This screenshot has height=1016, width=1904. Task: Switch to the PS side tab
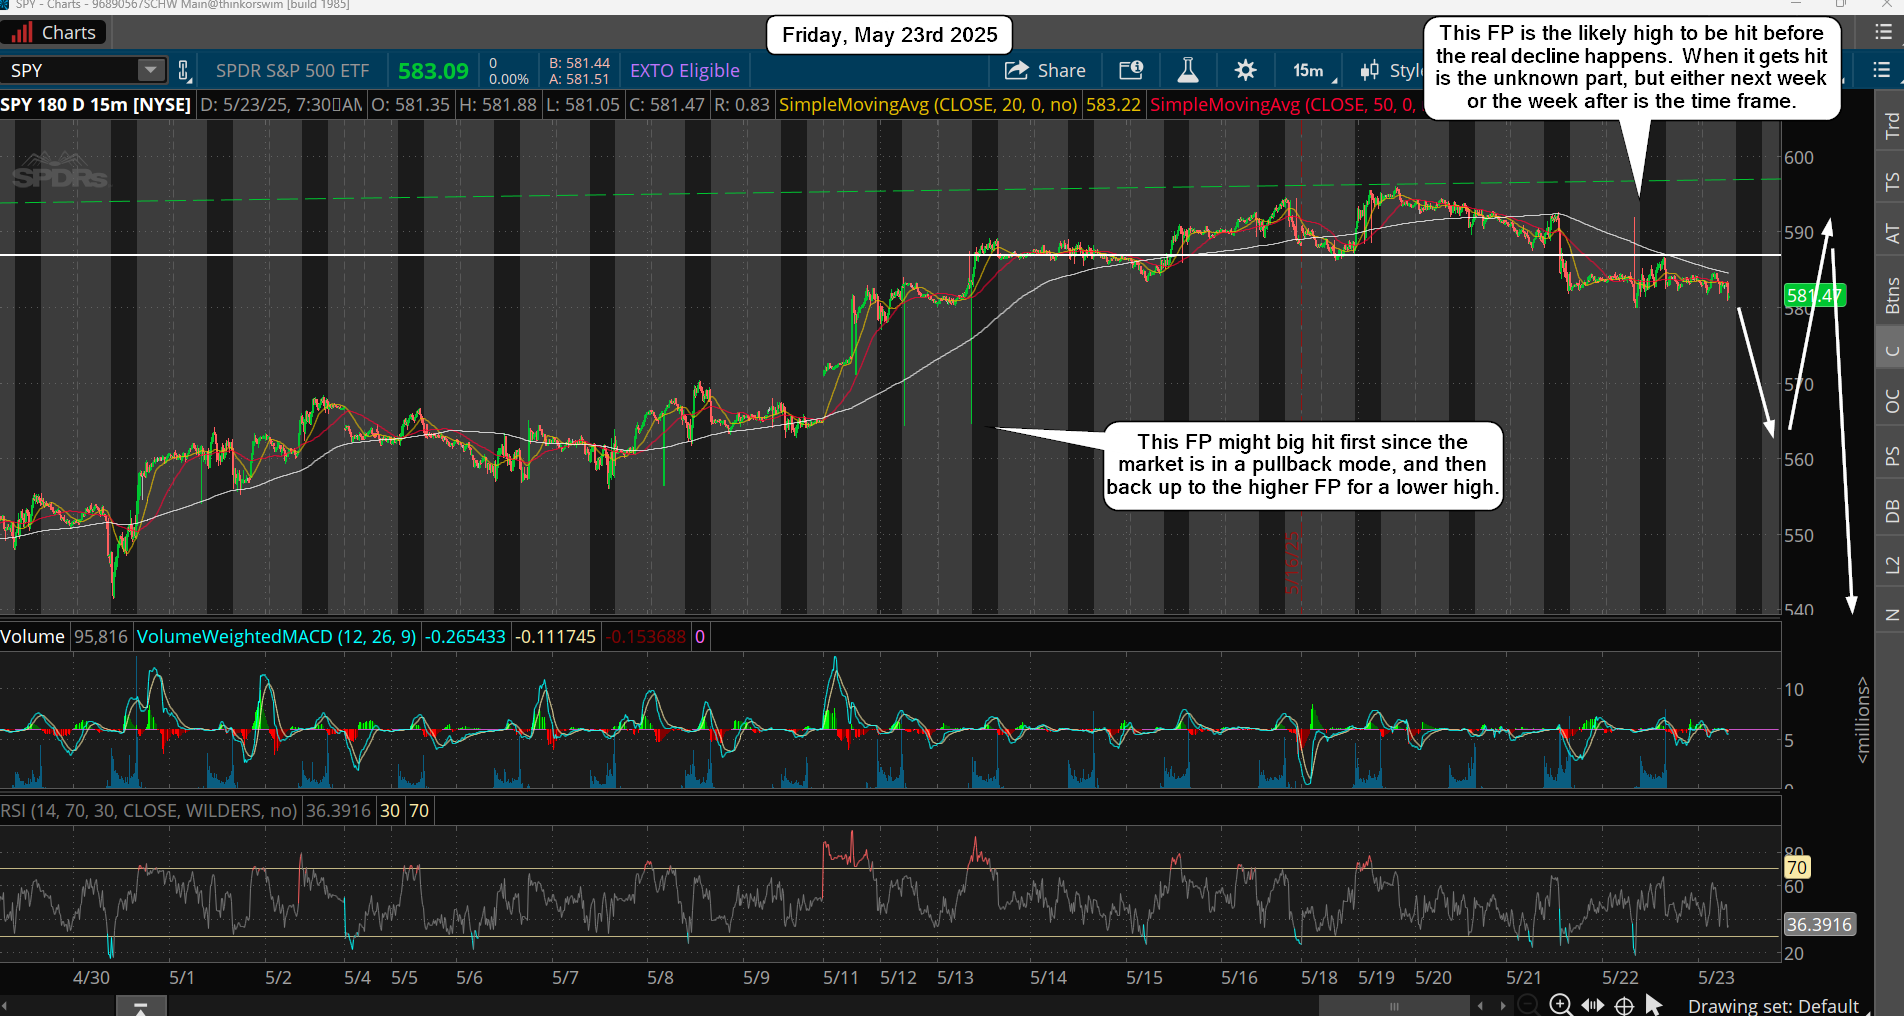pyautogui.click(x=1891, y=456)
